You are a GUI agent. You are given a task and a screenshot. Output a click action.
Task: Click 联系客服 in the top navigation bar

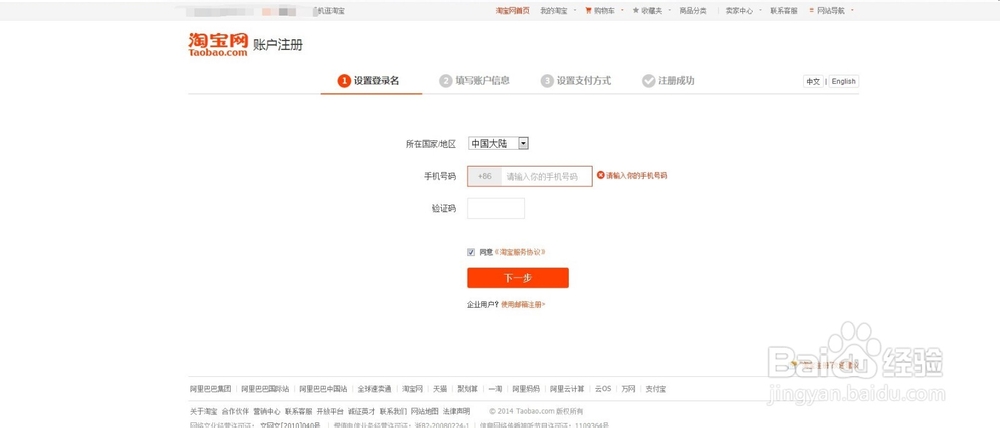pos(783,11)
